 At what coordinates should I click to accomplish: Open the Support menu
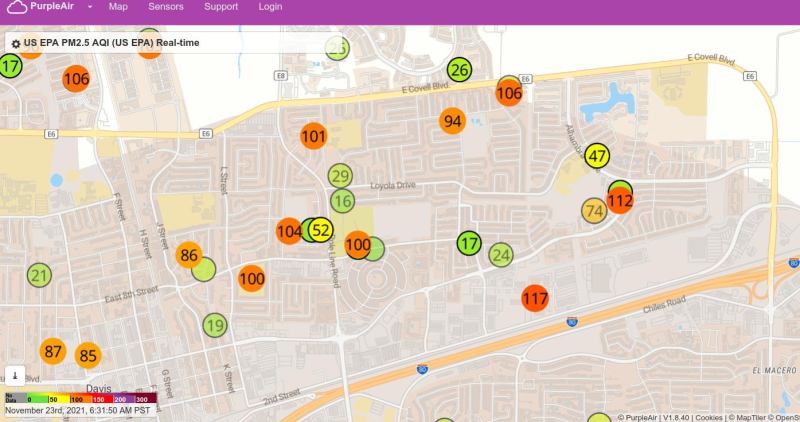coord(220,7)
